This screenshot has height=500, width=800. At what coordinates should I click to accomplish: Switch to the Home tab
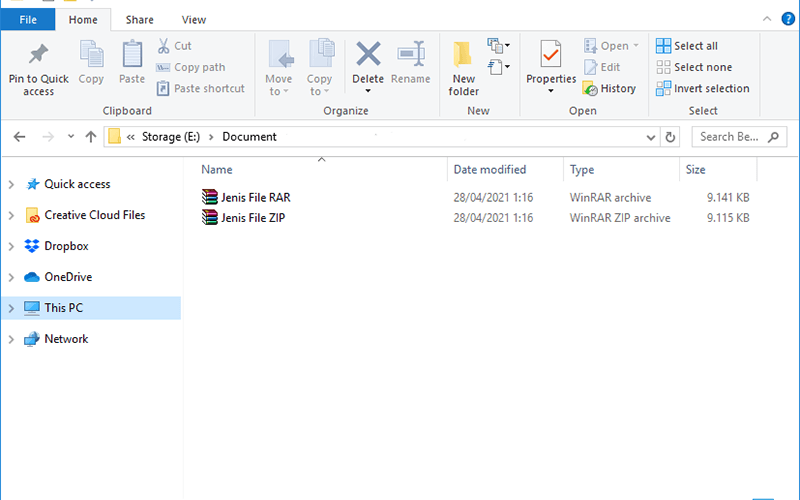tap(83, 20)
